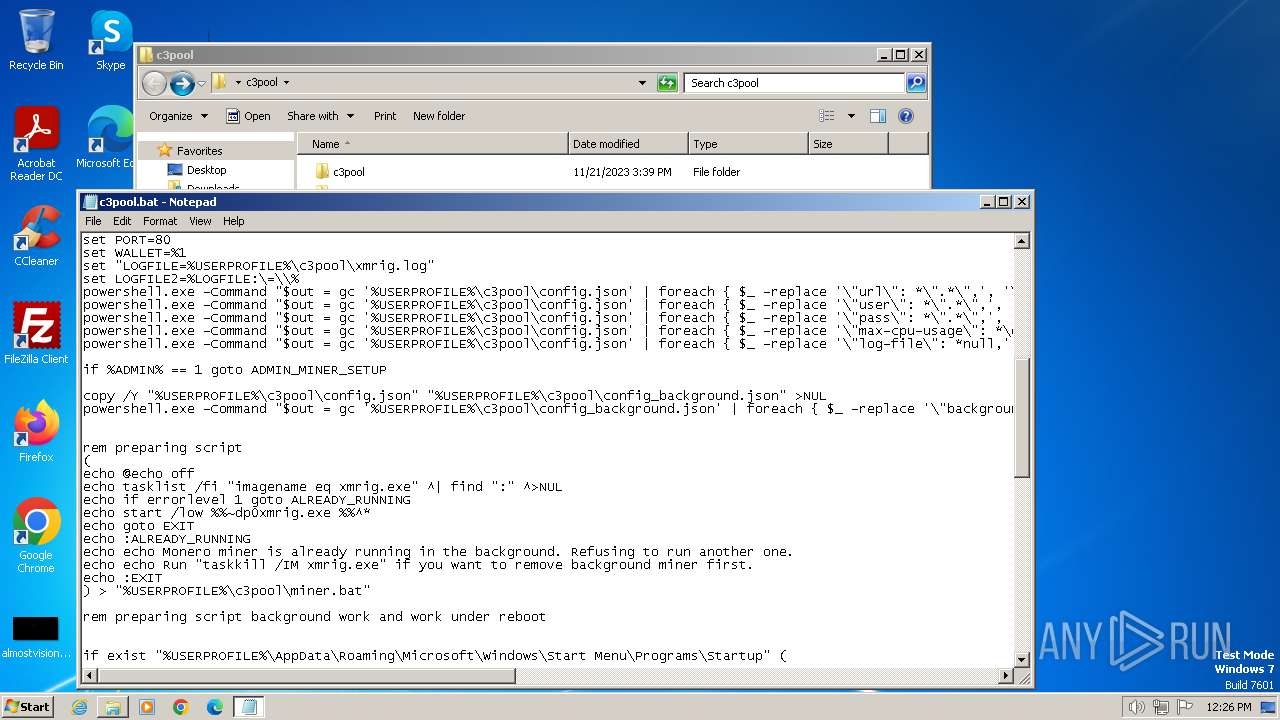Expand the address bar history dropdown
Viewport: 1280px width, 720px height.
(x=642, y=83)
